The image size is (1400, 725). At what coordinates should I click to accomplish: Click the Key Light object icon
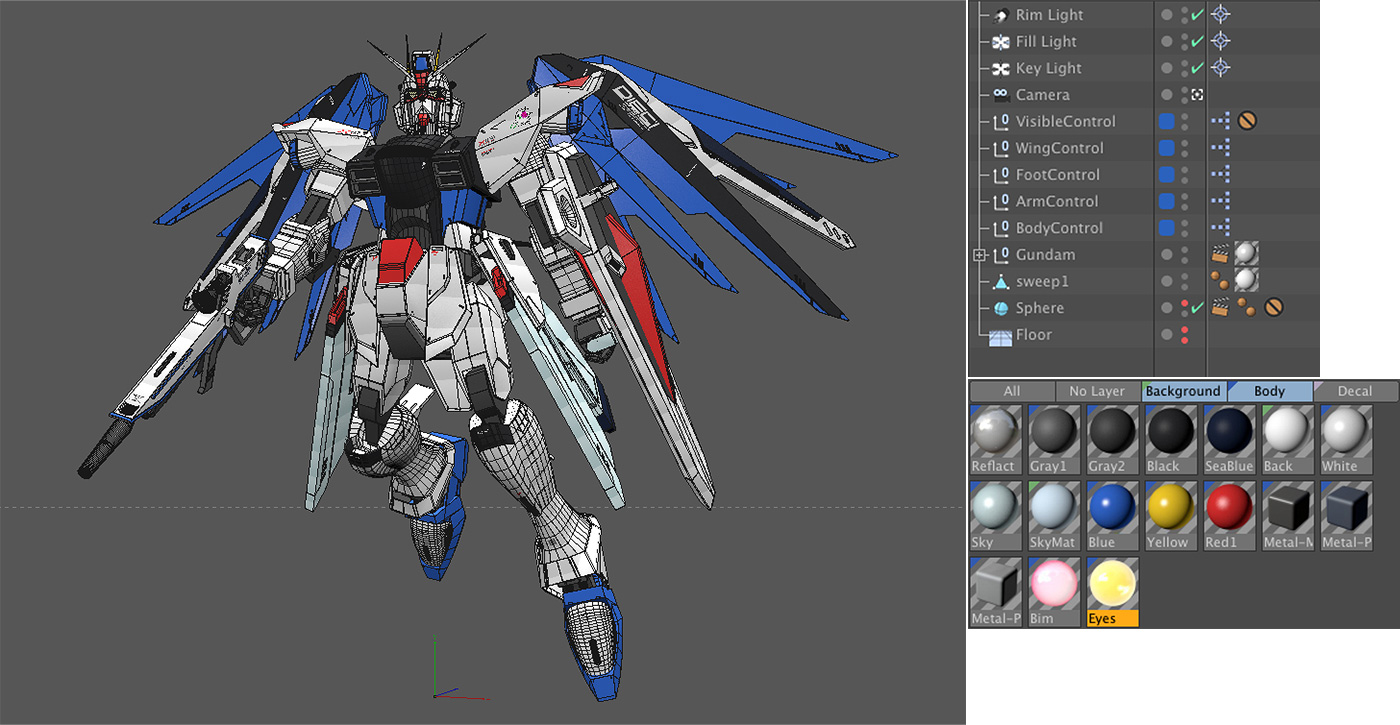coord(1000,68)
